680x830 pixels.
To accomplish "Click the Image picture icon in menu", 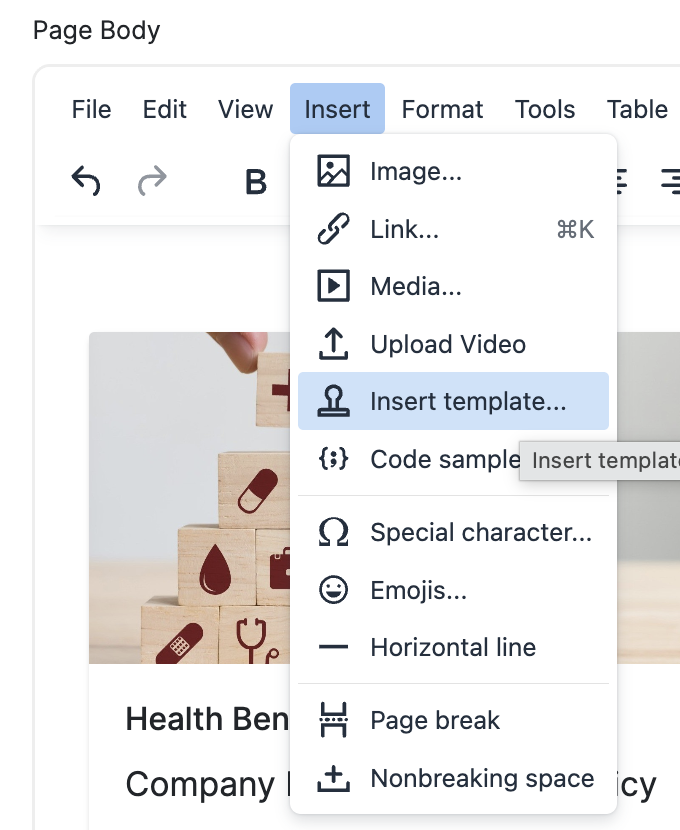I will click(x=333, y=171).
